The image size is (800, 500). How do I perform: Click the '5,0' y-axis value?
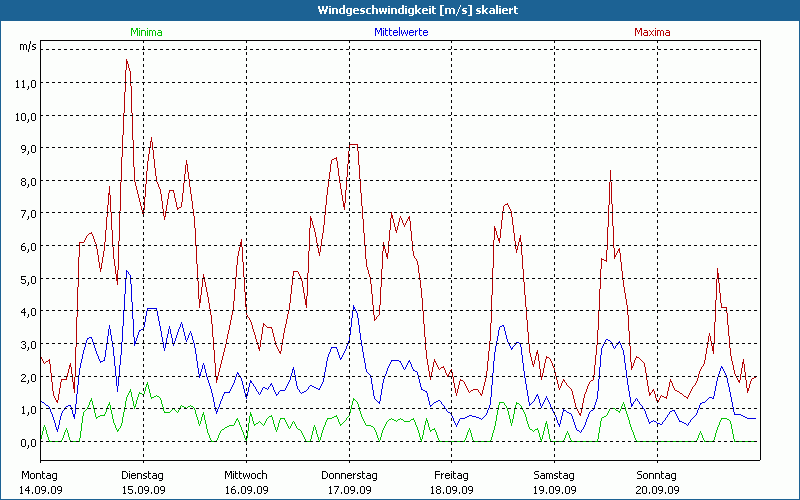[28, 280]
